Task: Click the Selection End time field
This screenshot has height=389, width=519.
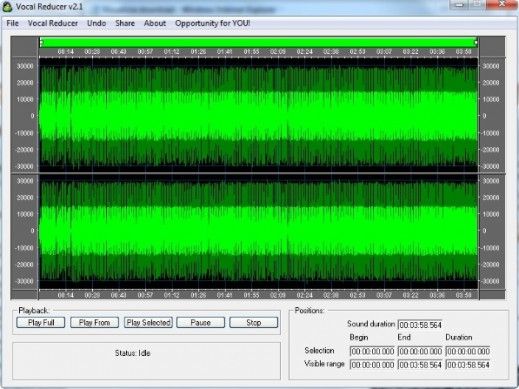Action: 420,351
